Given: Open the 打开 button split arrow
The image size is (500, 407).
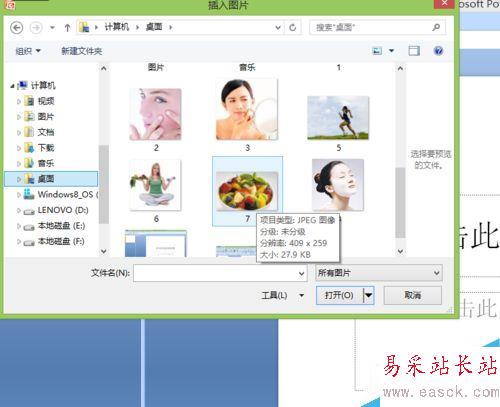Looking at the screenshot, I should click(368, 295).
